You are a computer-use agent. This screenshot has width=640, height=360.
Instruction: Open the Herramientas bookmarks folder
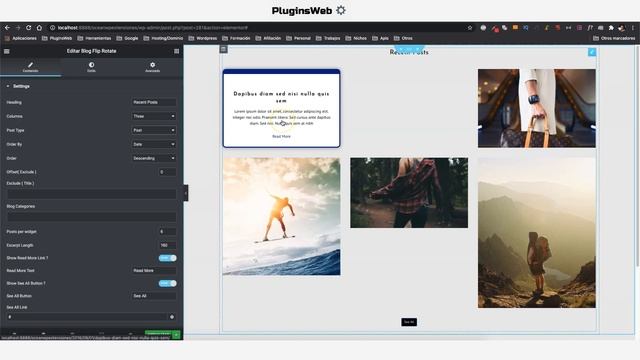(x=94, y=38)
